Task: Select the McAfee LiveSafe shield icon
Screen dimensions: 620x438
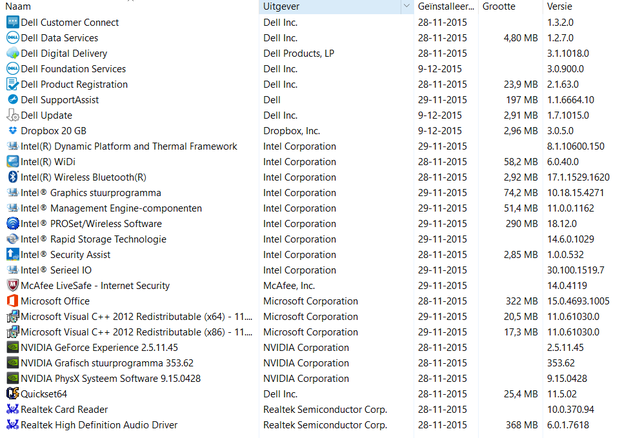Action: [12, 286]
